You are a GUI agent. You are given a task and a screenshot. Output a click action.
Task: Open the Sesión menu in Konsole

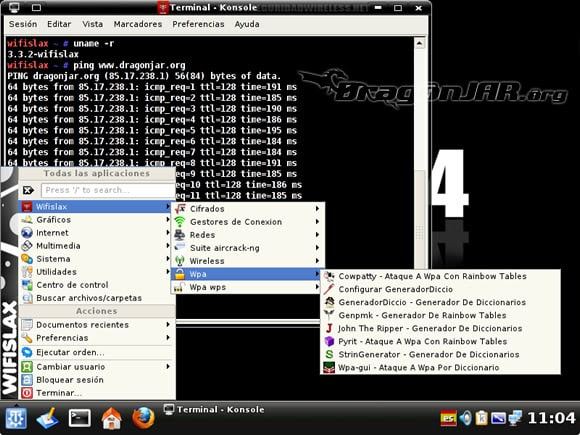click(x=23, y=24)
